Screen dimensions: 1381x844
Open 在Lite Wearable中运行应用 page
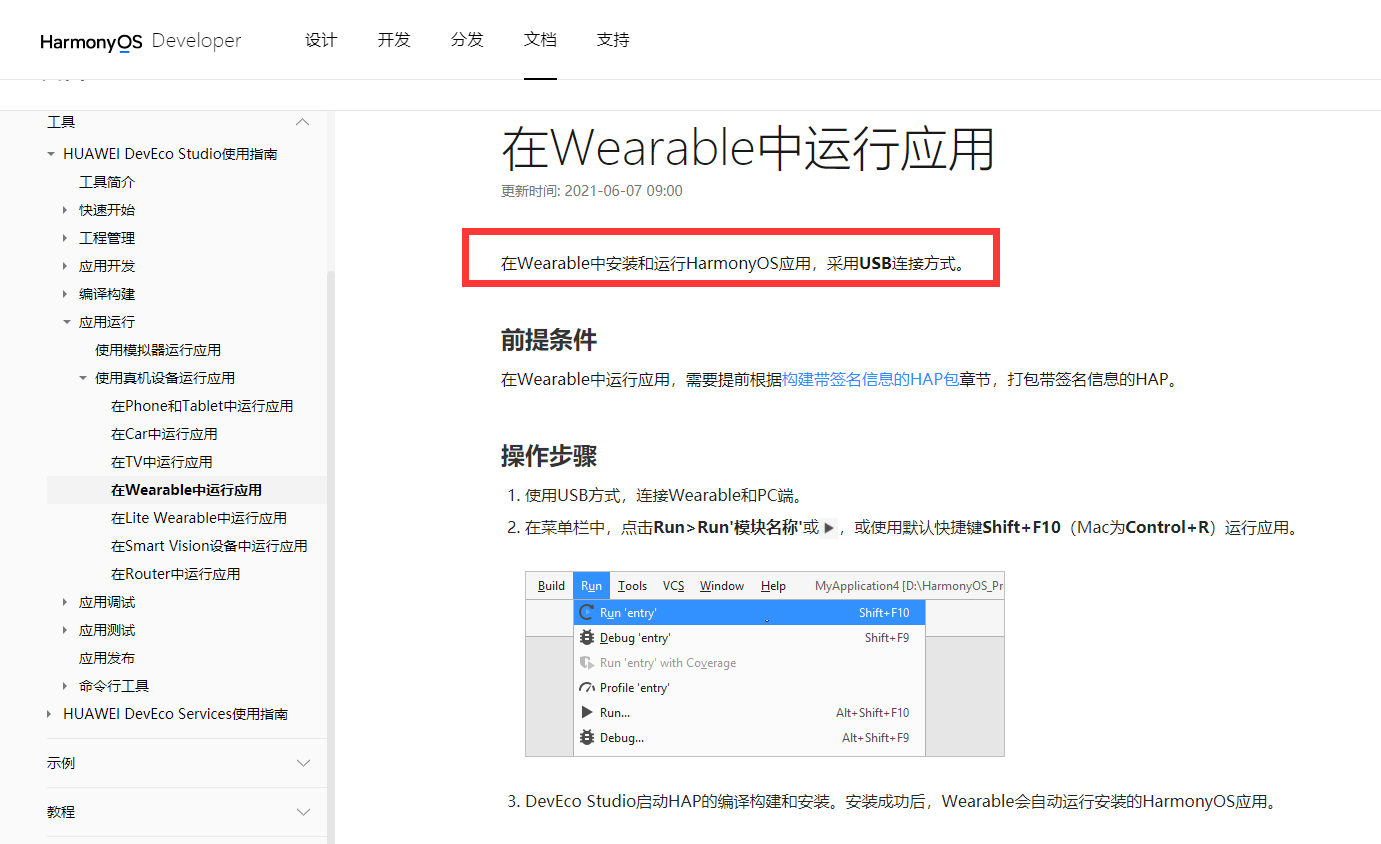tap(199, 518)
